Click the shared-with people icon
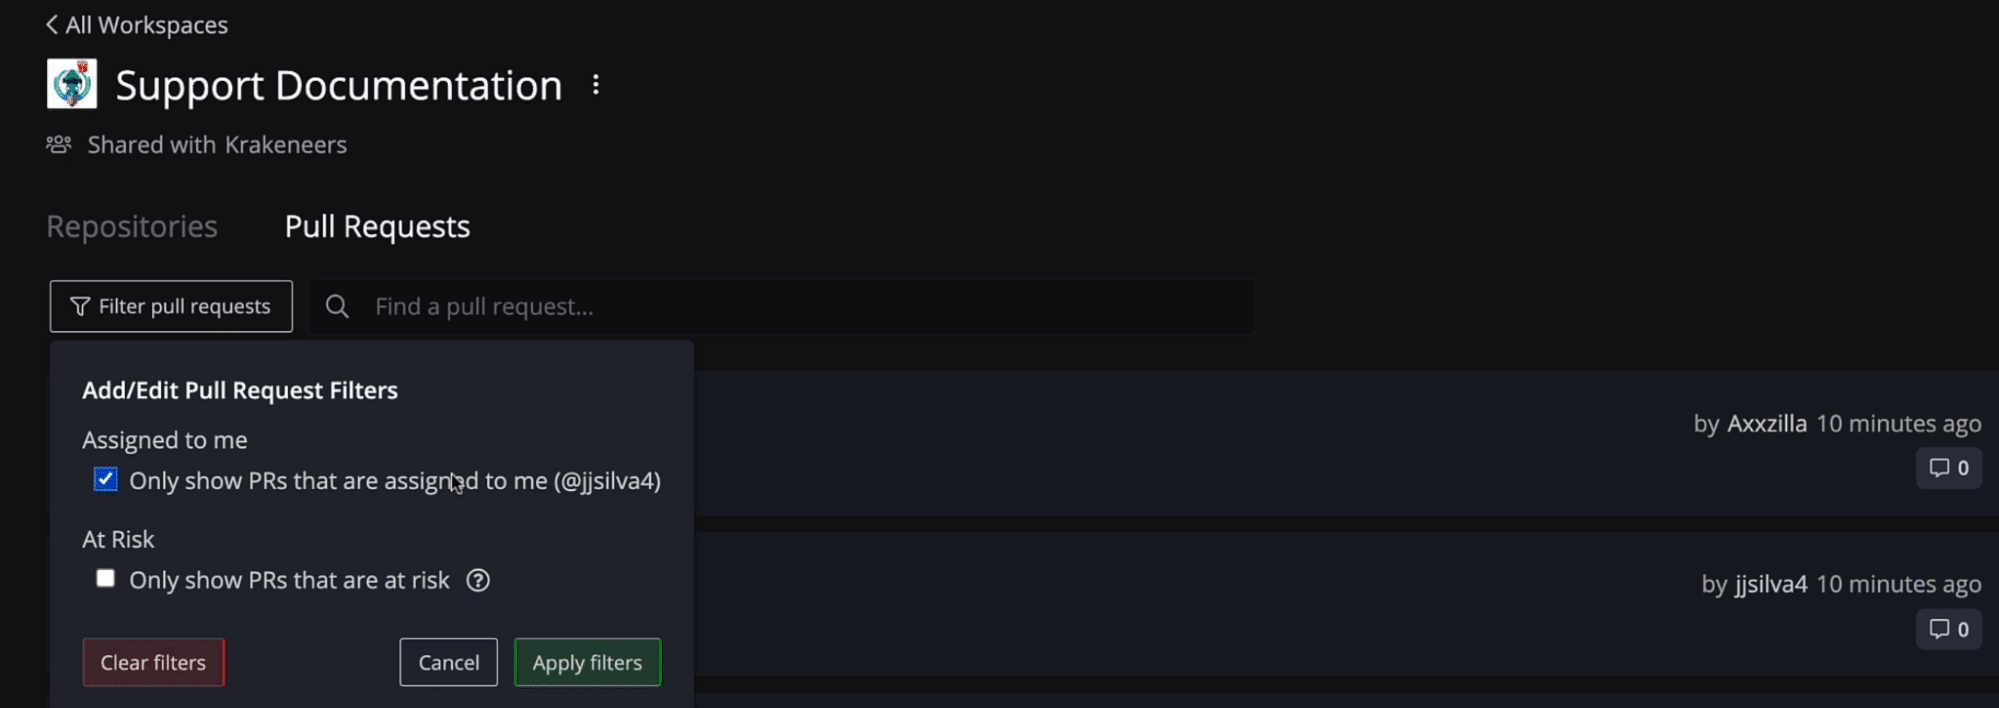Screen dimensions: 1999x708 click(58, 144)
